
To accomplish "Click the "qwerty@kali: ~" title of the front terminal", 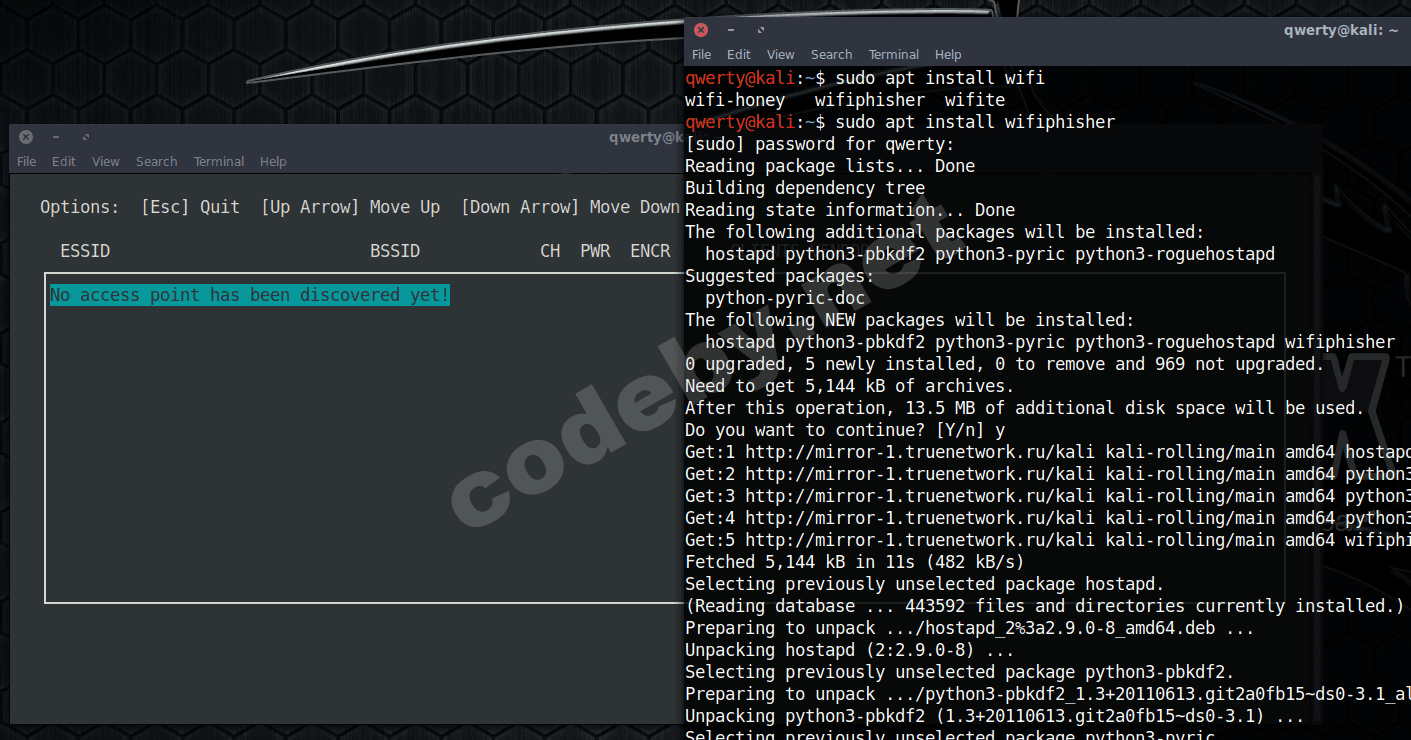I will tap(1341, 31).
